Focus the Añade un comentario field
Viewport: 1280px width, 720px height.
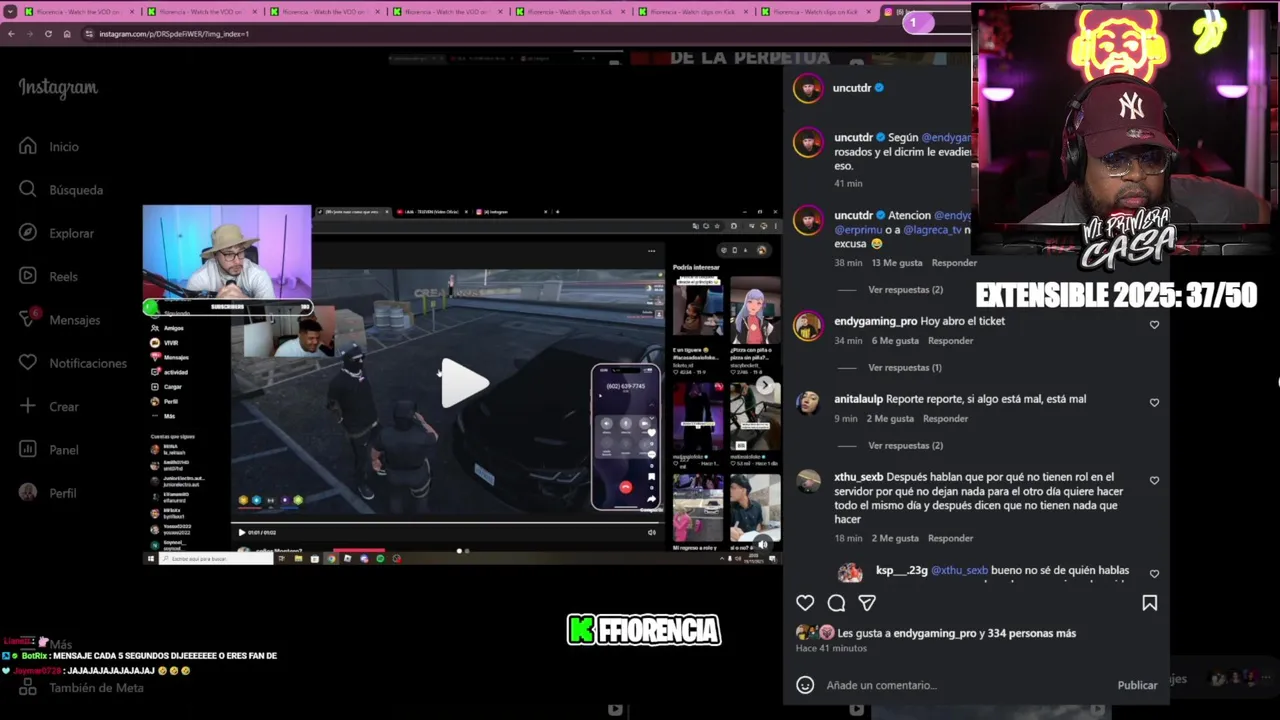point(965,686)
